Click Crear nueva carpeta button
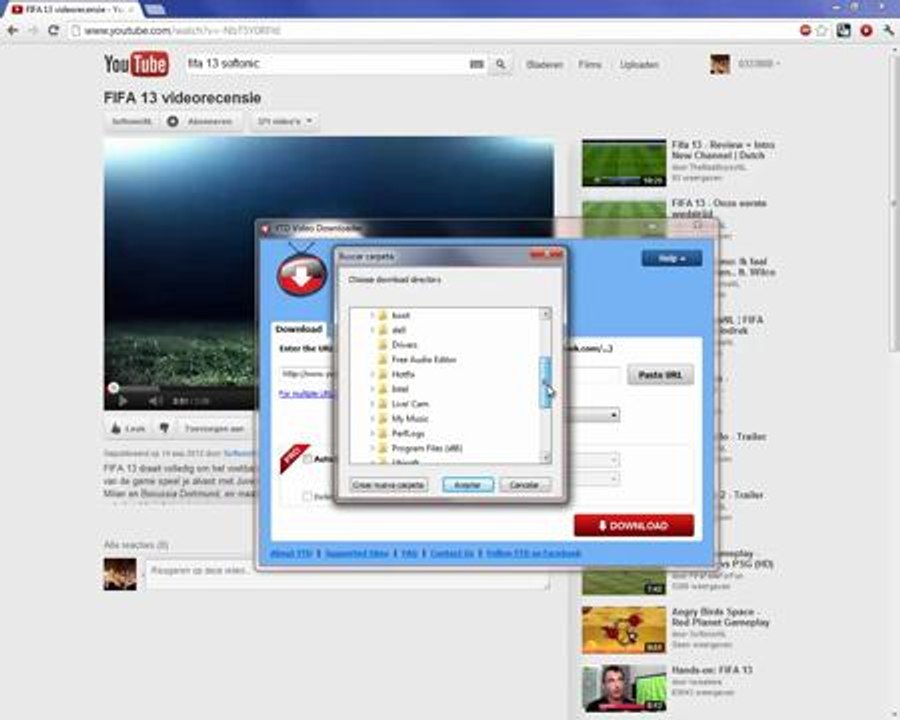The image size is (900, 720). coord(389,485)
